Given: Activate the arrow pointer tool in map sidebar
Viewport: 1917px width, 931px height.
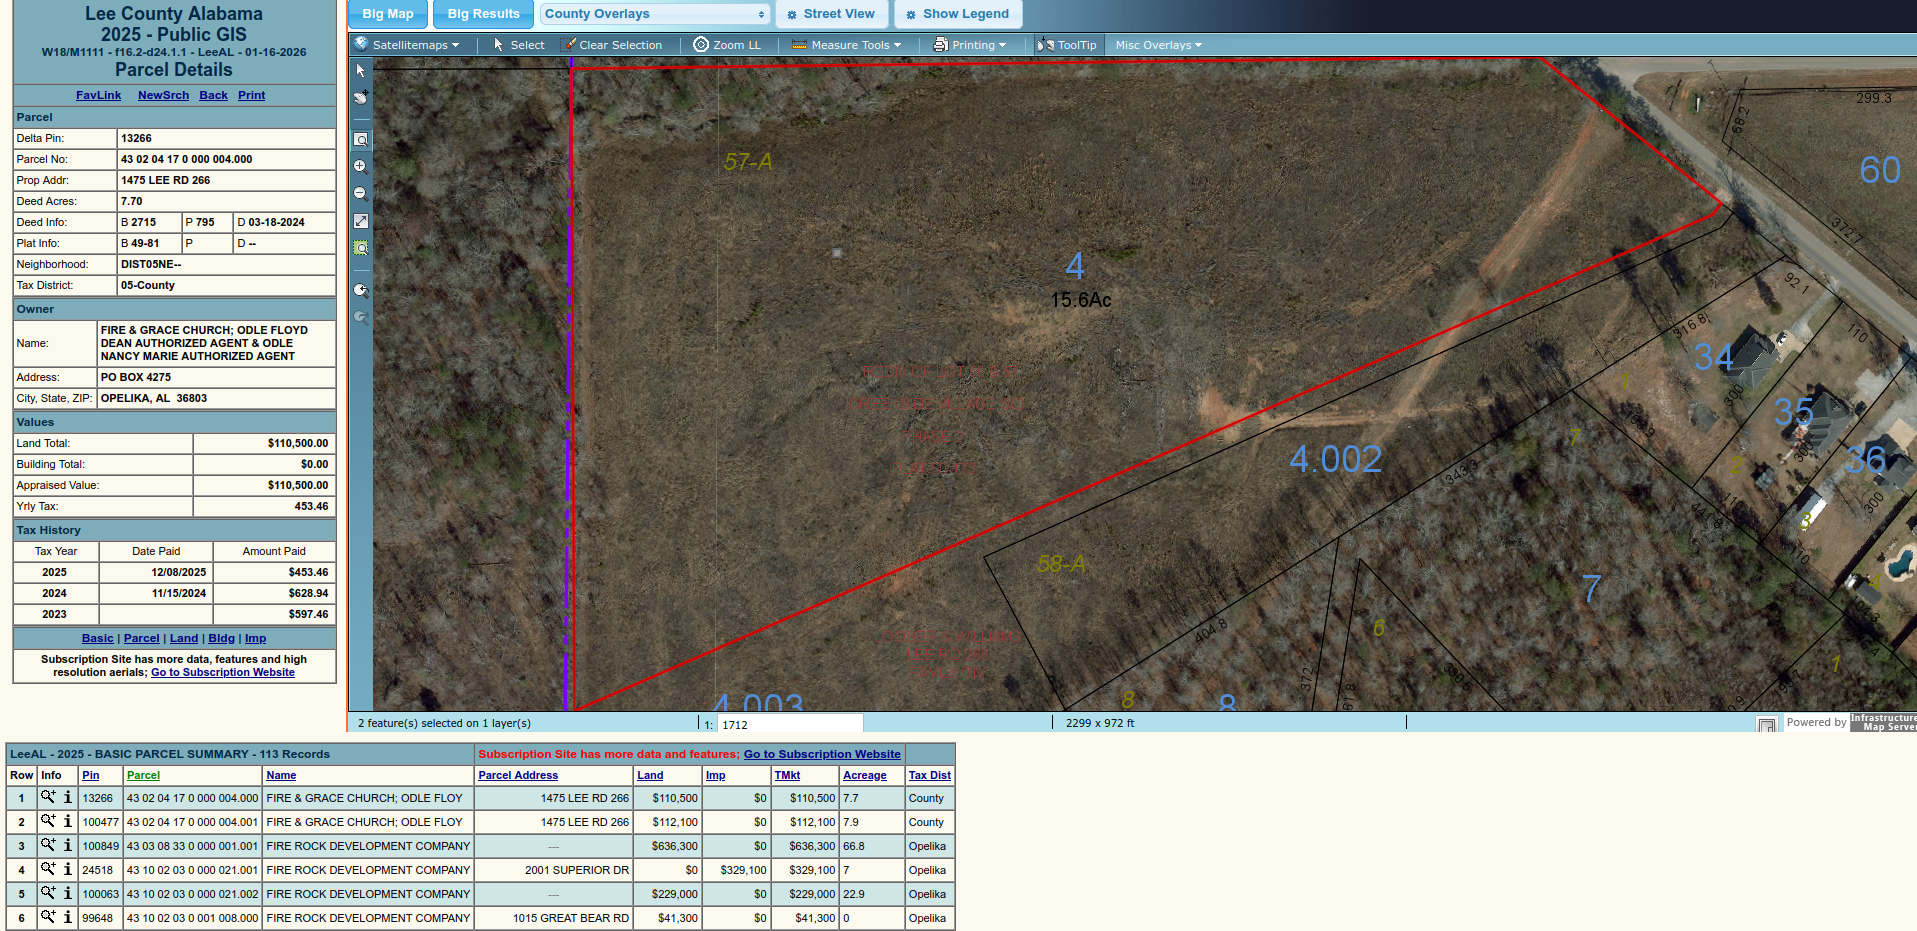Looking at the screenshot, I should point(361,71).
